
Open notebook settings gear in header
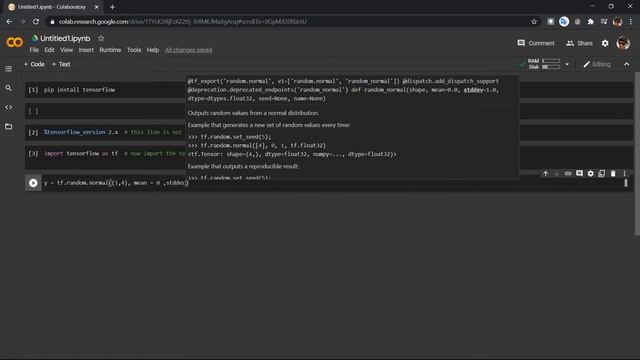coord(605,43)
